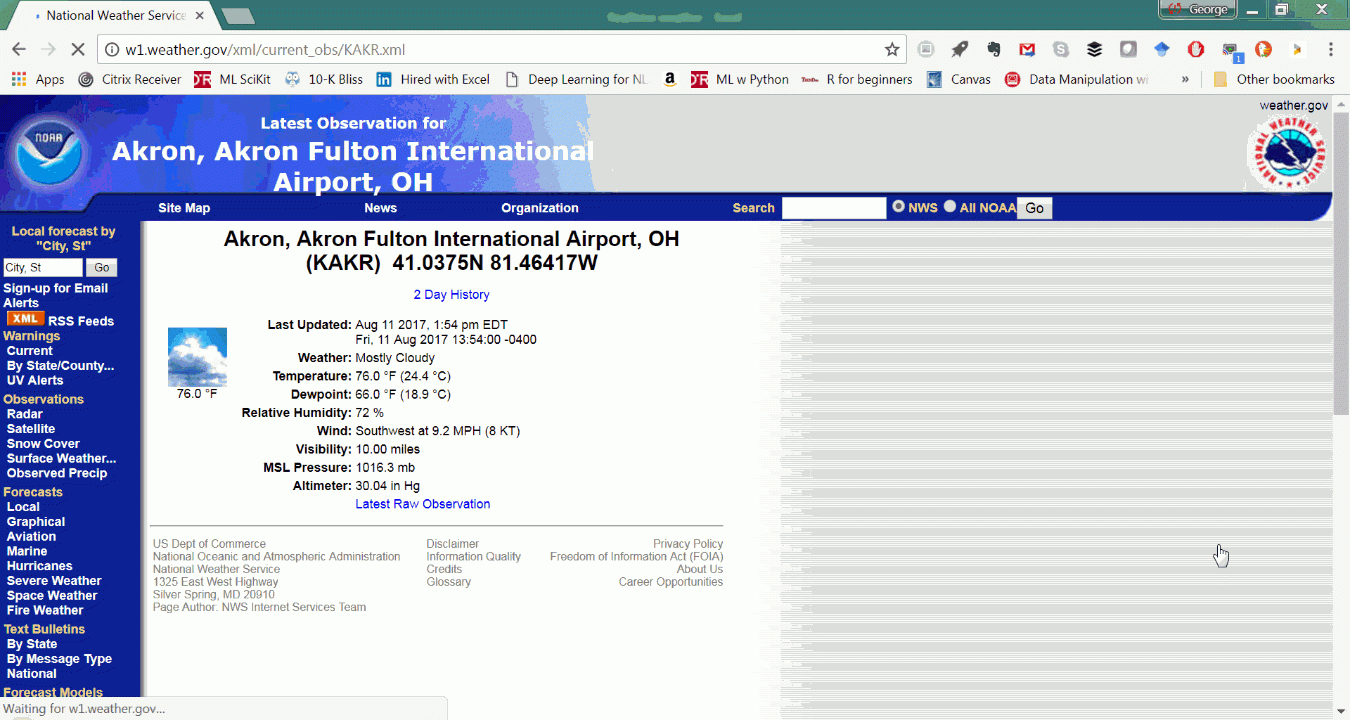1350x720 pixels.
Task: Select the All NOAA search radio button
Action: pyautogui.click(x=950, y=206)
